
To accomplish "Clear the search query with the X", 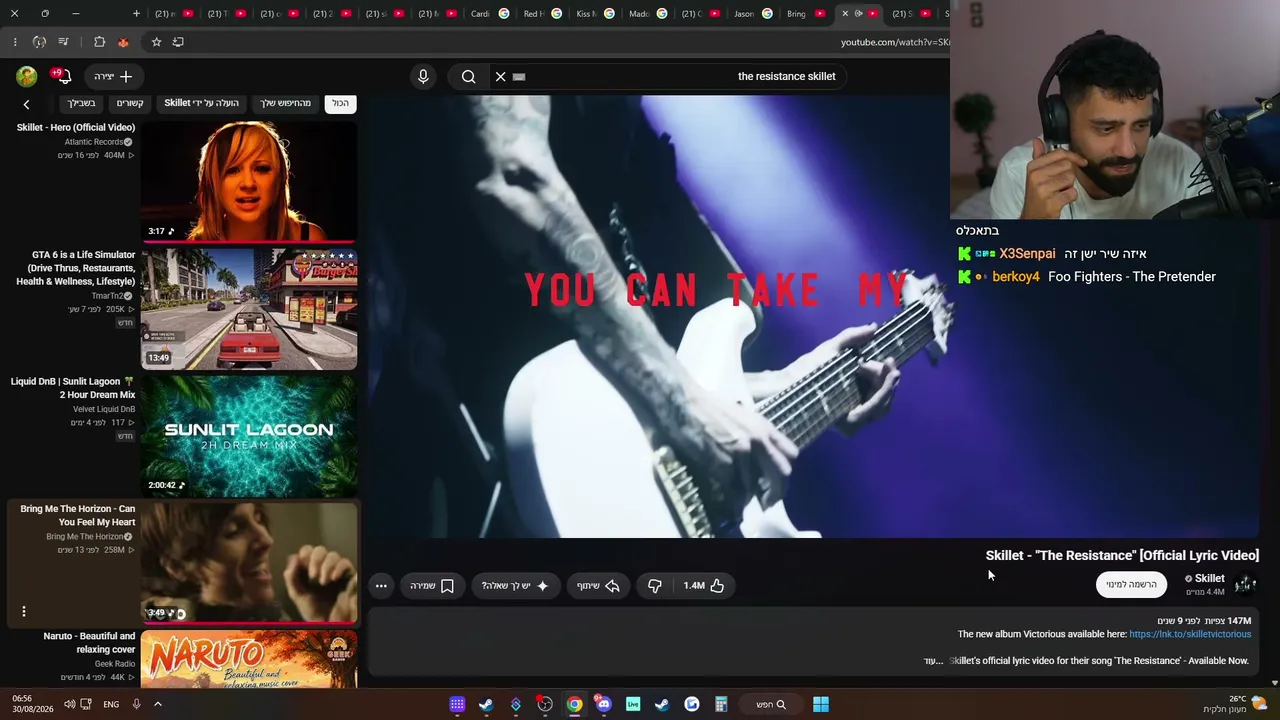I will (501, 76).
